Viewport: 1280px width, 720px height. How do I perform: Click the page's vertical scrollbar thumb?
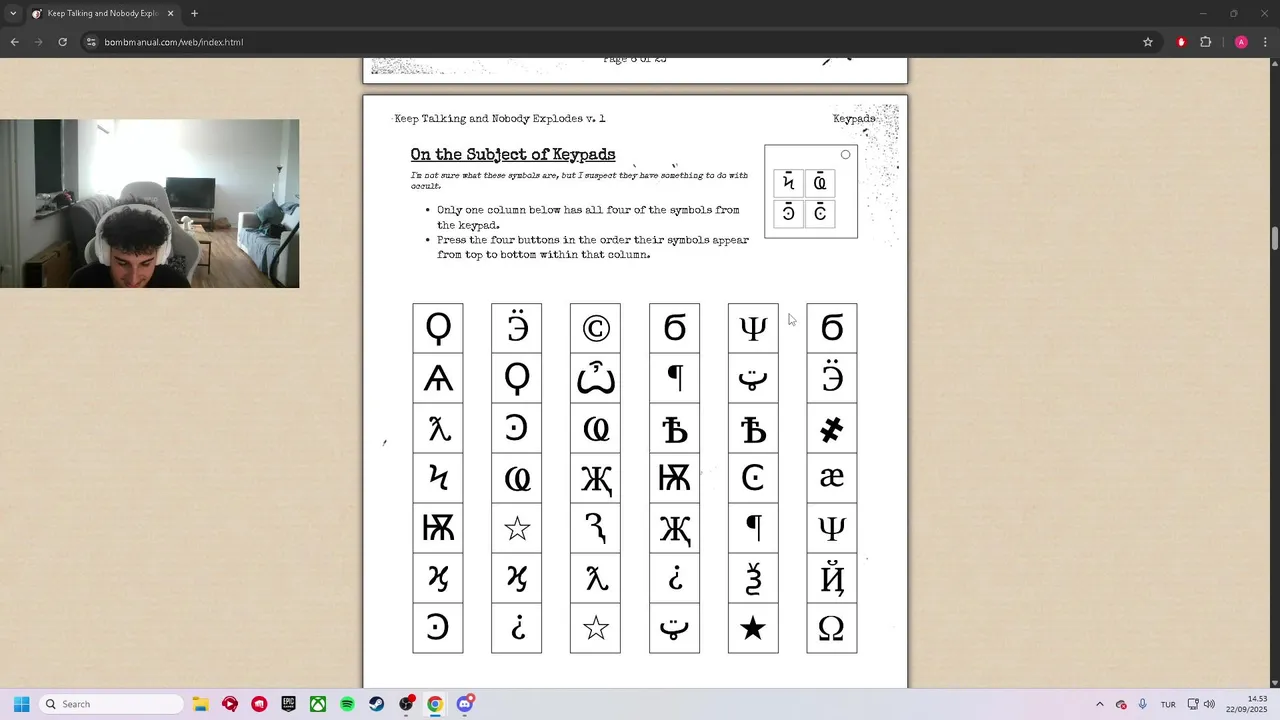tap(1274, 239)
